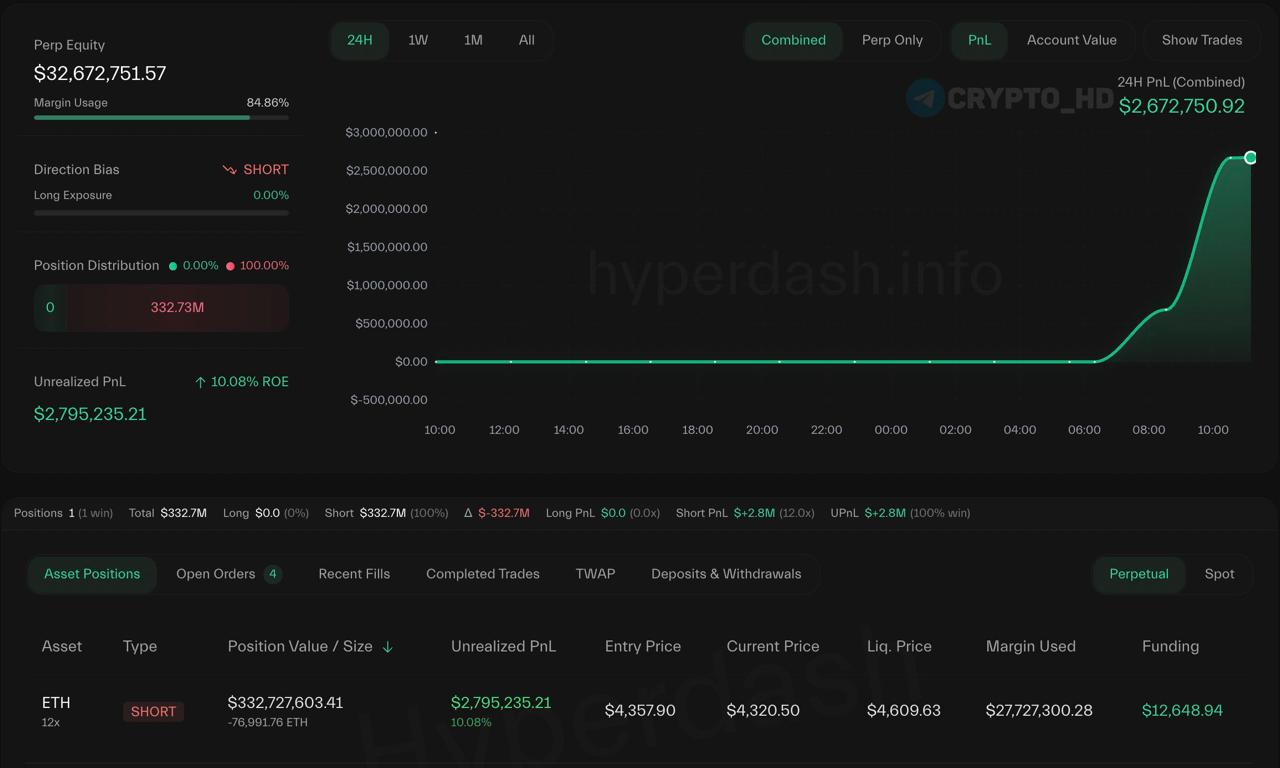
Task: Toggle chart to Account Value
Action: 1071,40
